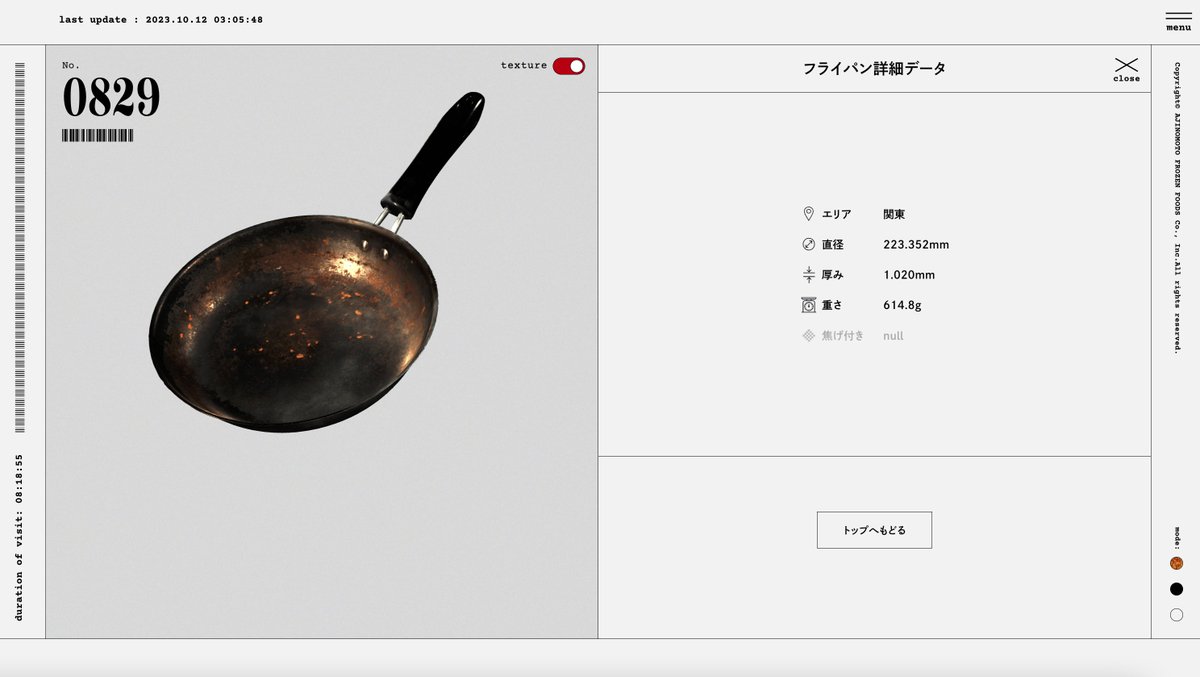Click the 焦げ付き label
The height and width of the screenshot is (677, 1200).
843,336
